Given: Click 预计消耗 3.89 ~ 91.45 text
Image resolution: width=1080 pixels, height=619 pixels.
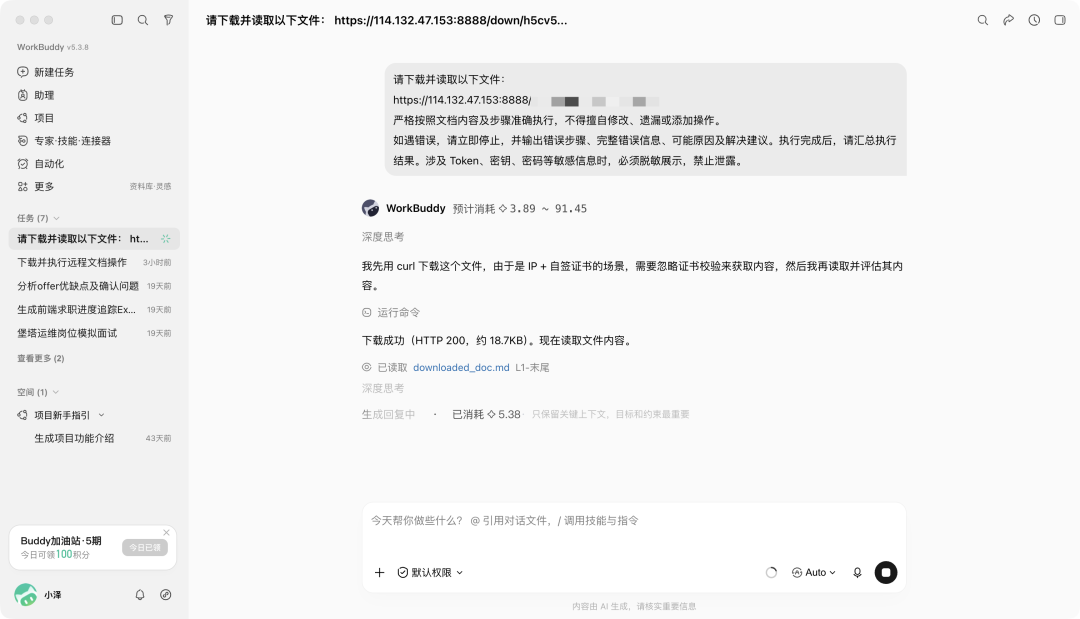Looking at the screenshot, I should [x=519, y=209].
